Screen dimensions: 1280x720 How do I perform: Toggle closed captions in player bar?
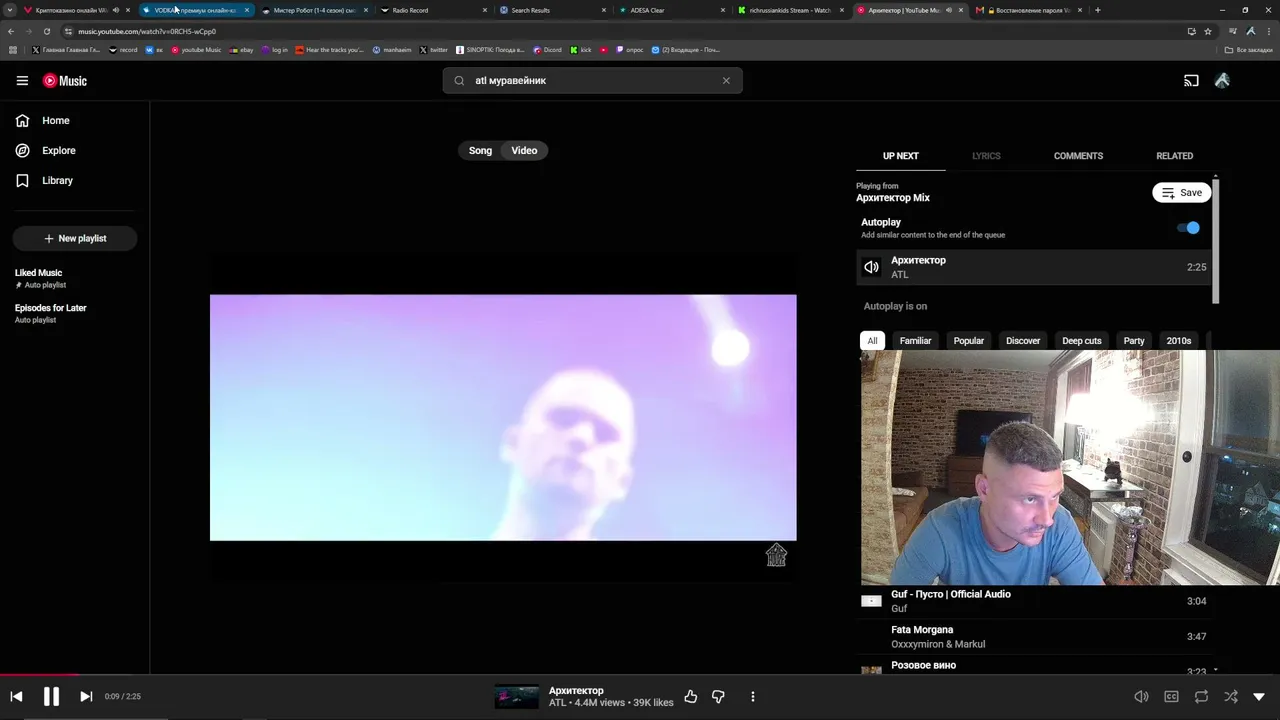[x=1171, y=697]
